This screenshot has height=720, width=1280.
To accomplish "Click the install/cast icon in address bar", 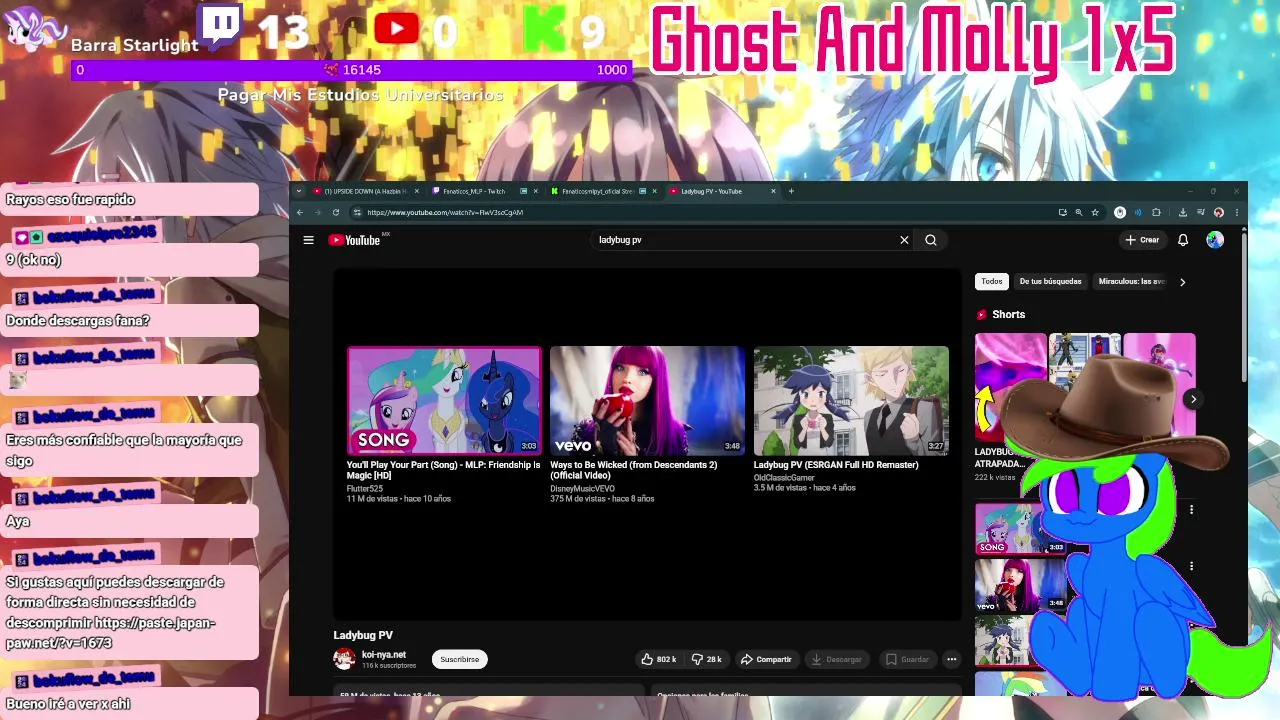I will 1062,212.
